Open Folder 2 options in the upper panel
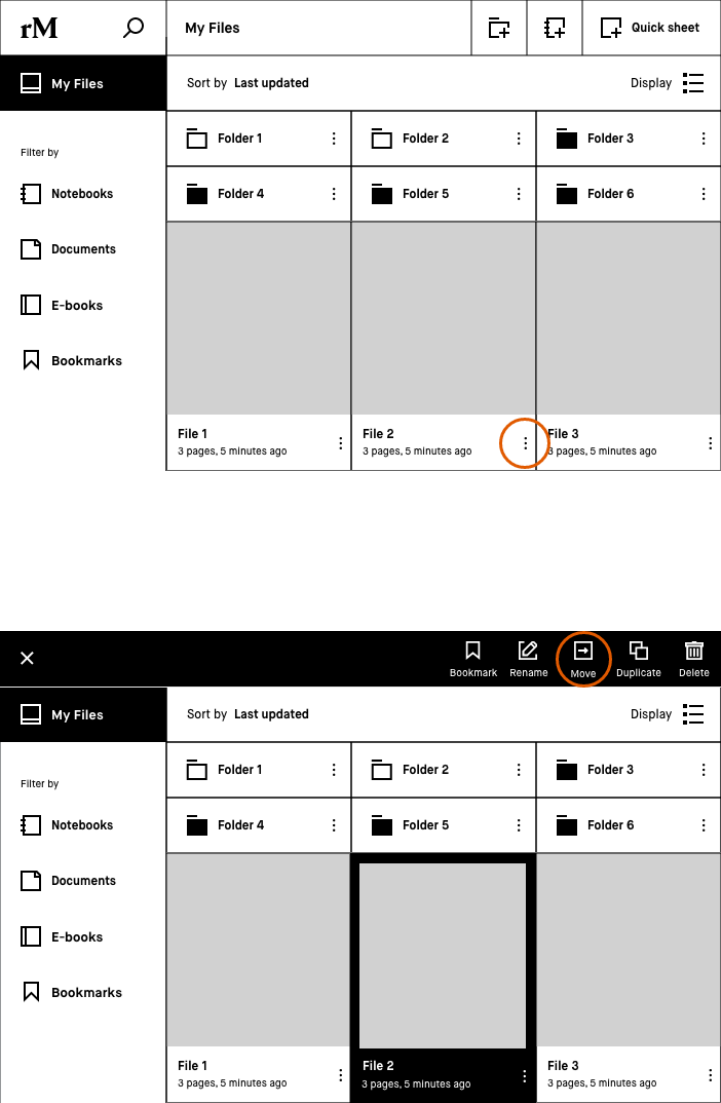The image size is (721, 1103). [x=518, y=139]
